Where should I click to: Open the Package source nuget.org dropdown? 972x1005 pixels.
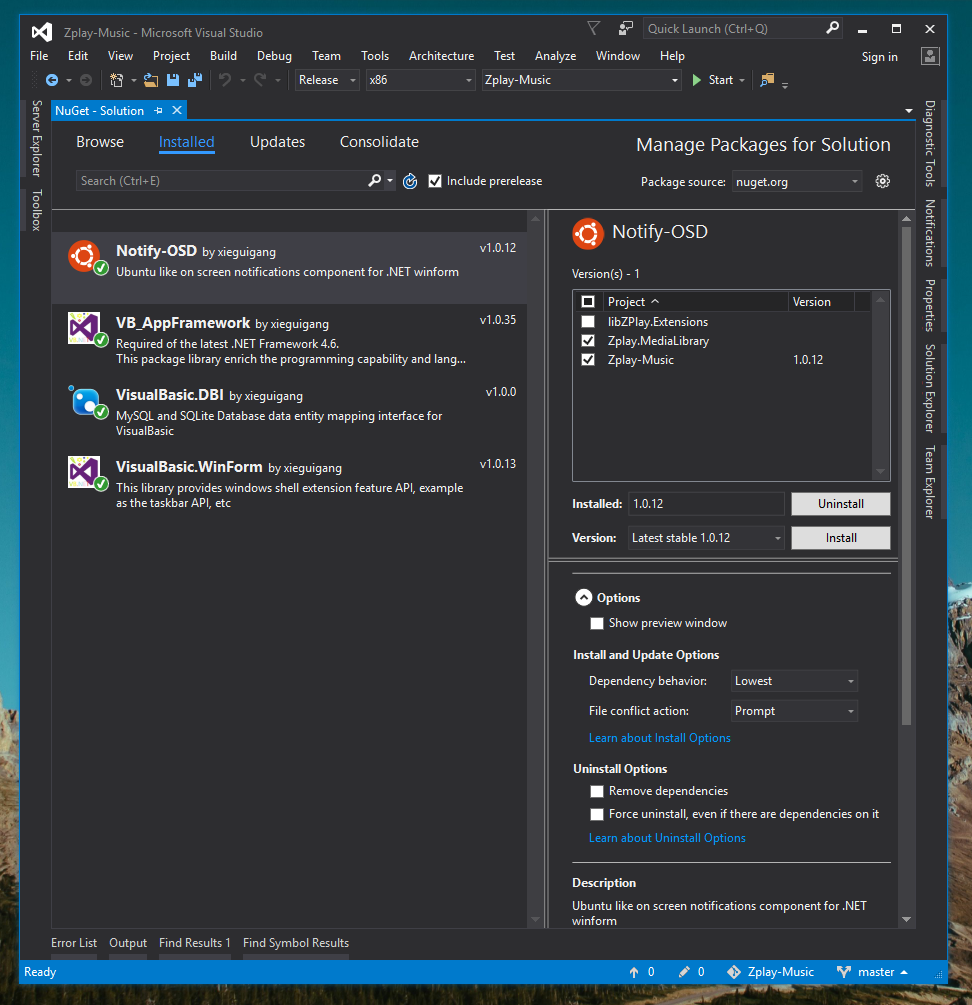[x=796, y=181]
